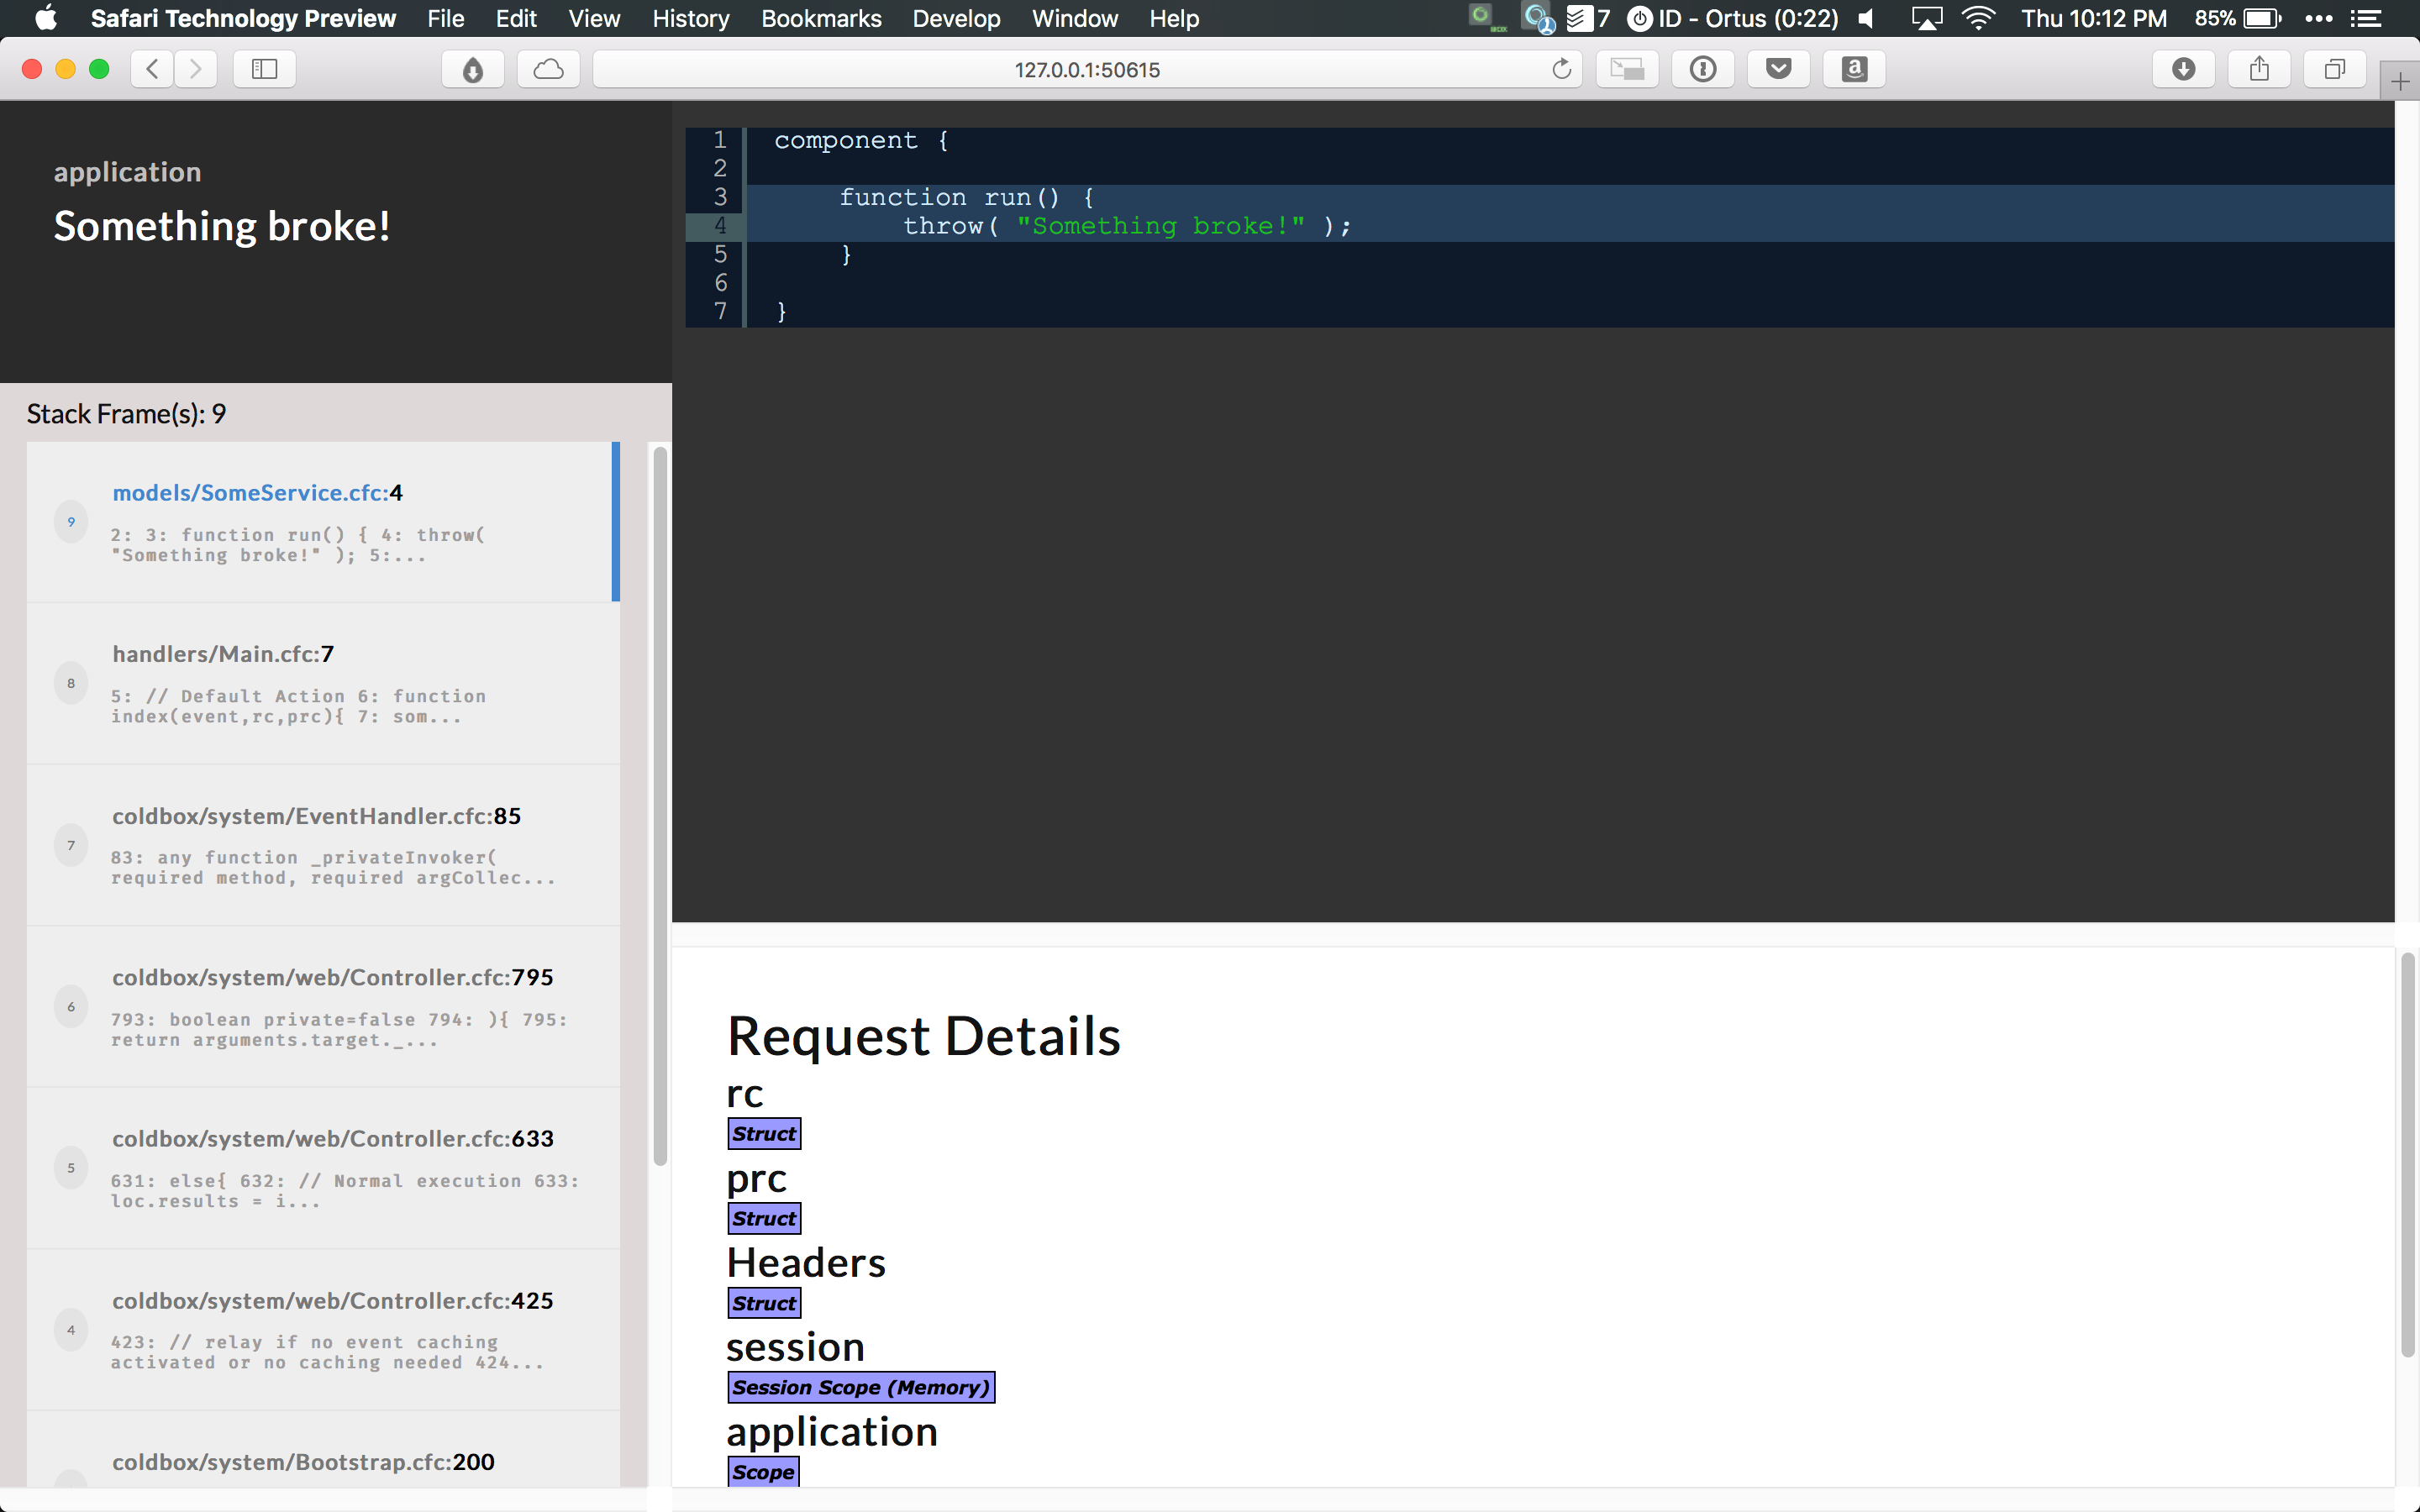
Task: Click the Safari sidebar toggle icon
Action: 264,69
